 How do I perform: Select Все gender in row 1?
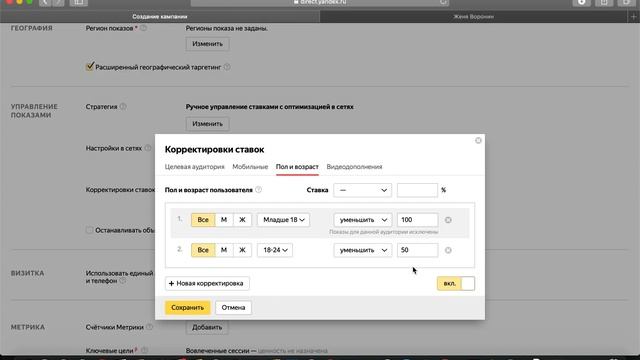203,220
